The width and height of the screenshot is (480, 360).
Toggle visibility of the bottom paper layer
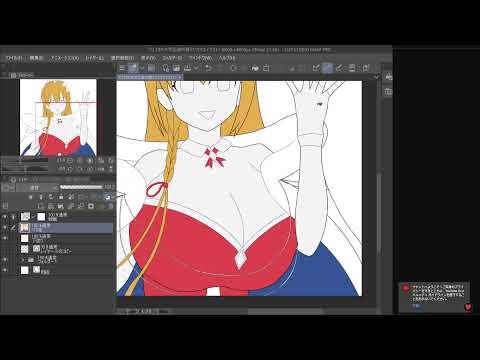click(5, 270)
